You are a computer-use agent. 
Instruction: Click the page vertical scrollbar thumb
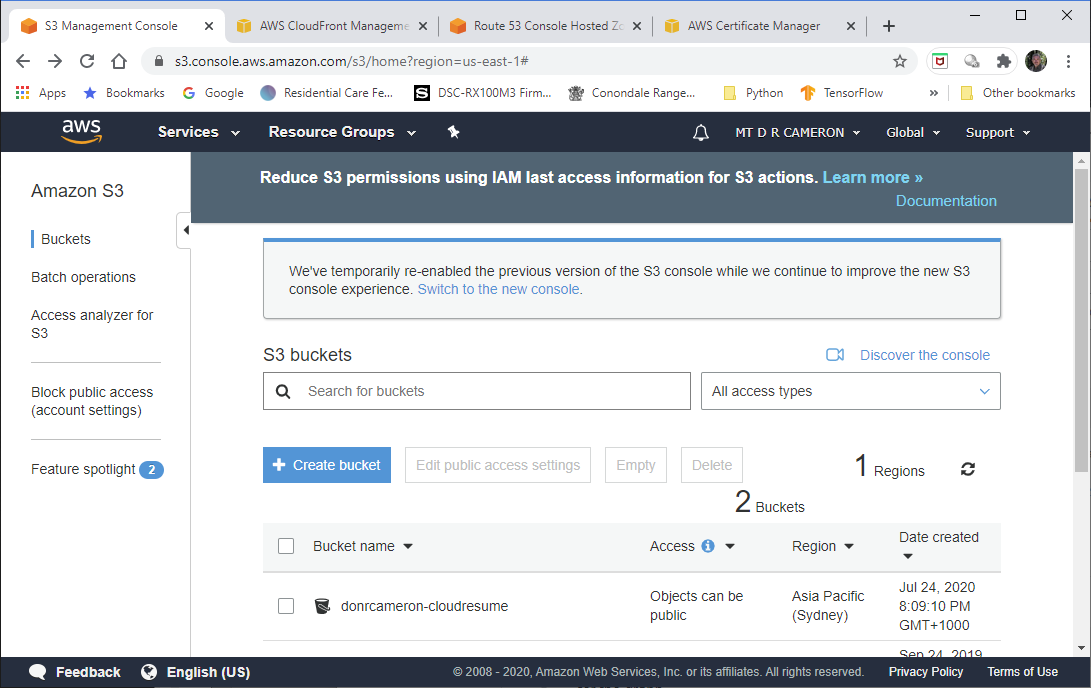(1081, 320)
